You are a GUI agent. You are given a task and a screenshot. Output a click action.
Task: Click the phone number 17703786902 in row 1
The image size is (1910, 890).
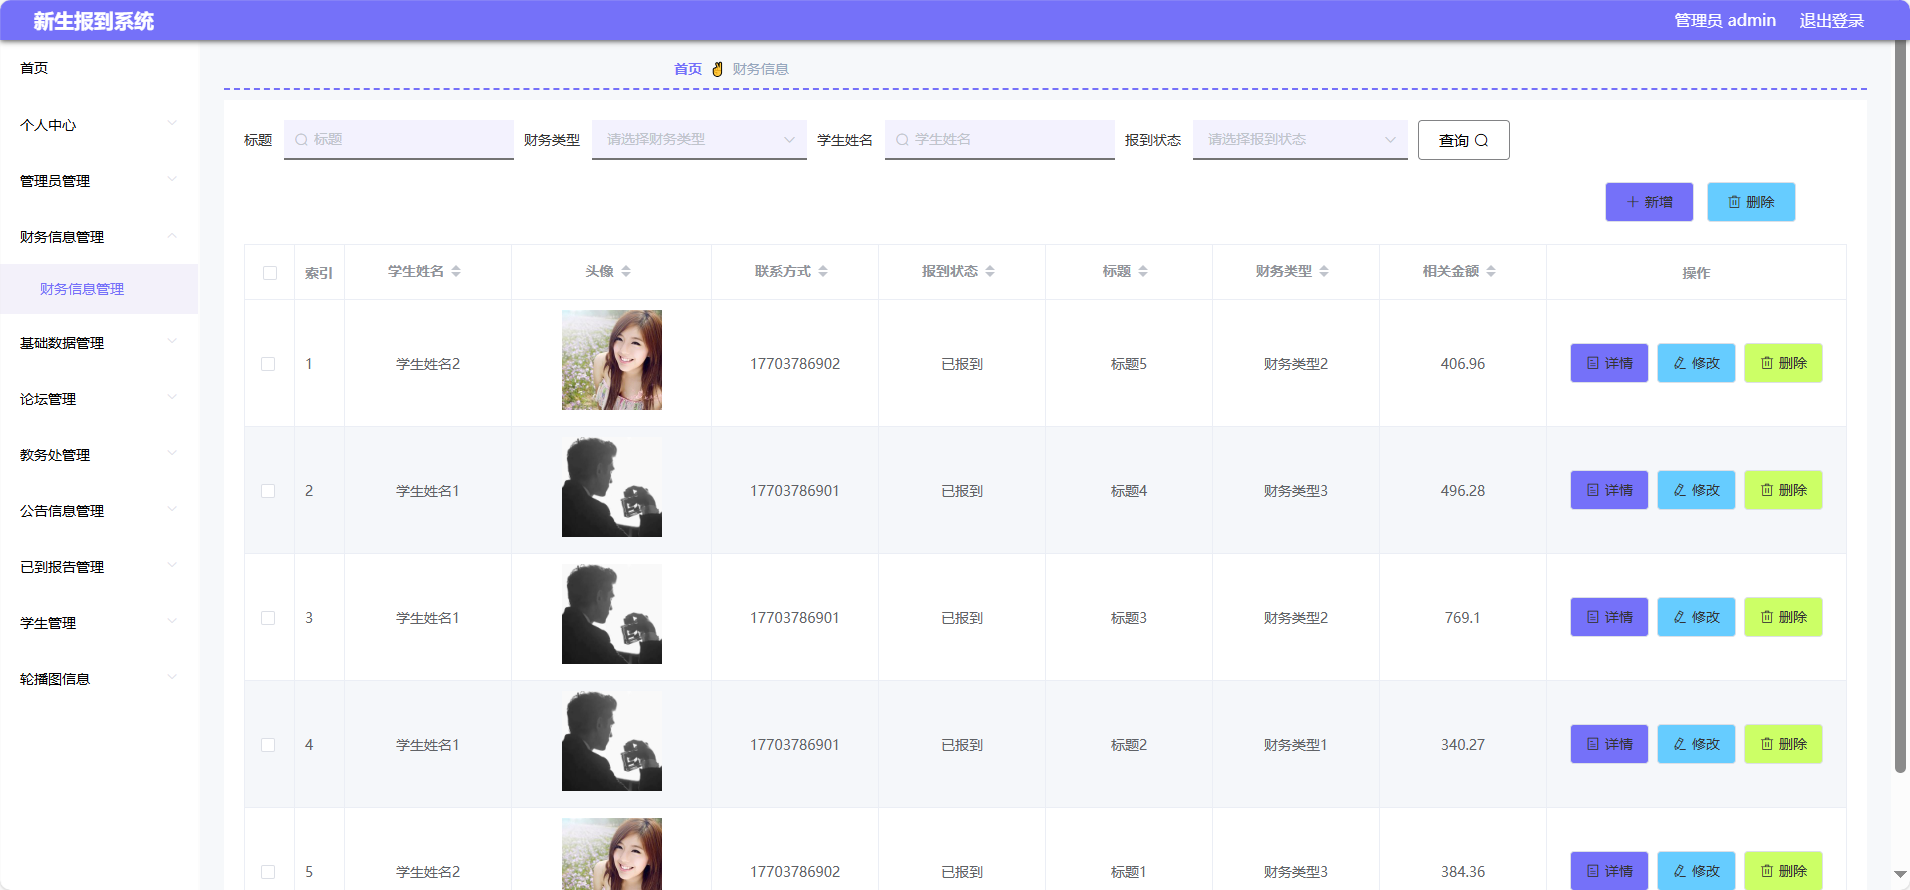click(795, 364)
